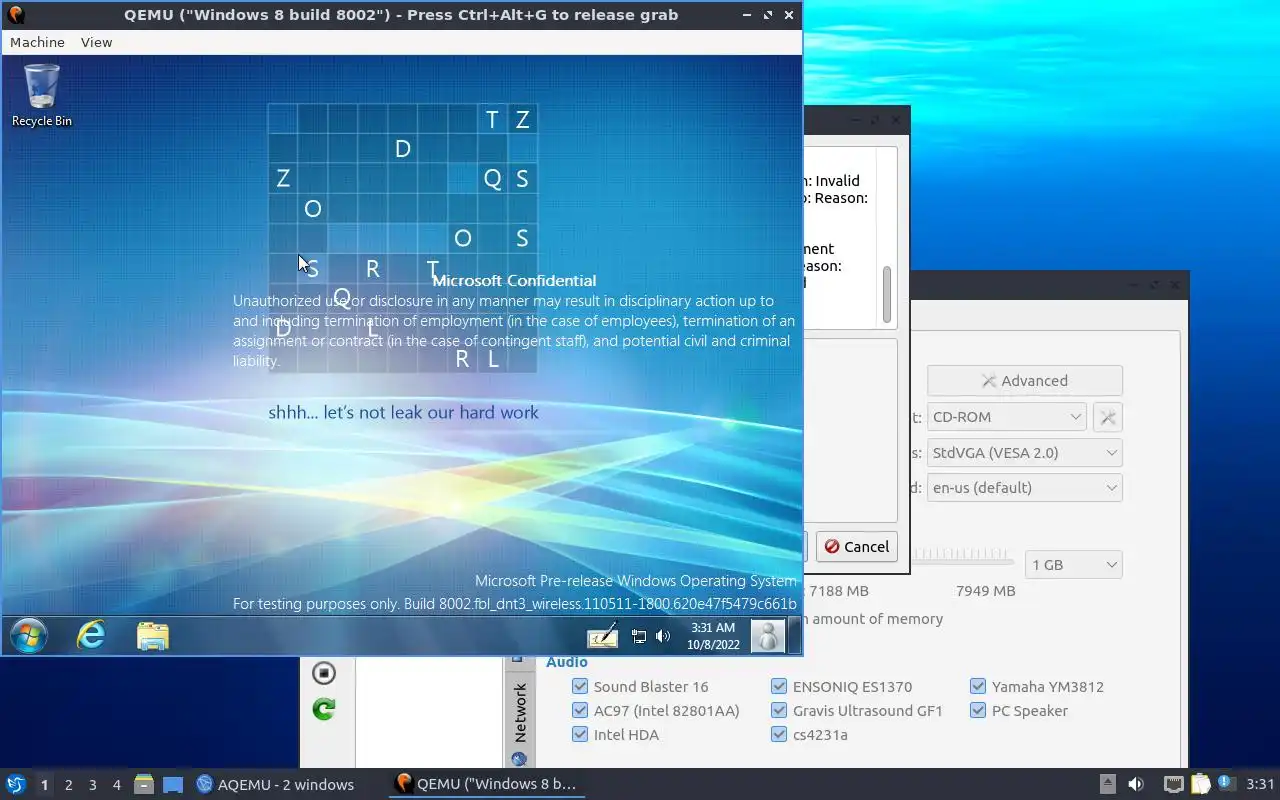Viewport: 1280px width, 800px height.
Task: Click the removable media eject icon in host tray
Action: [1107, 784]
